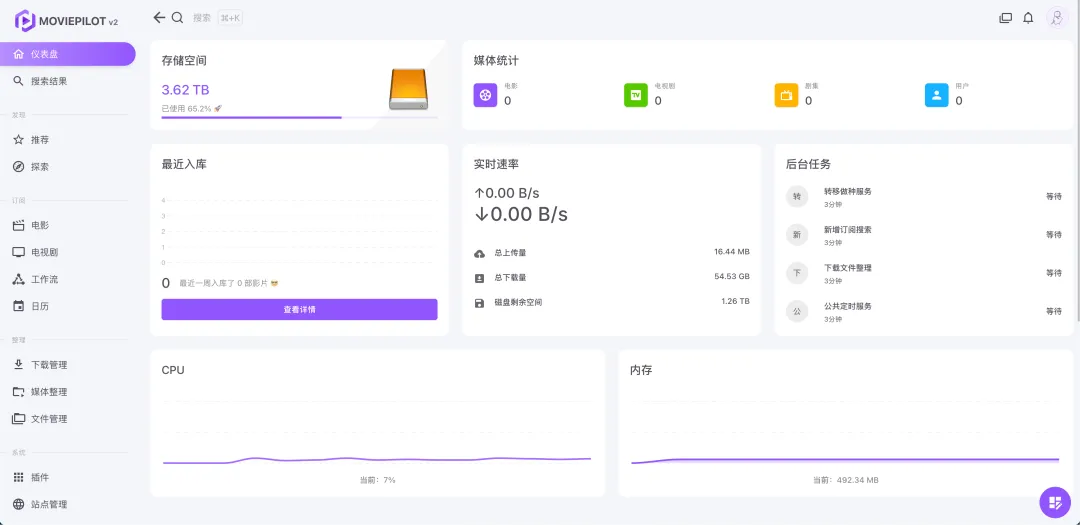This screenshot has height=525, width=1080.
Task: Open 站点管理 site management
Action: 68,504
